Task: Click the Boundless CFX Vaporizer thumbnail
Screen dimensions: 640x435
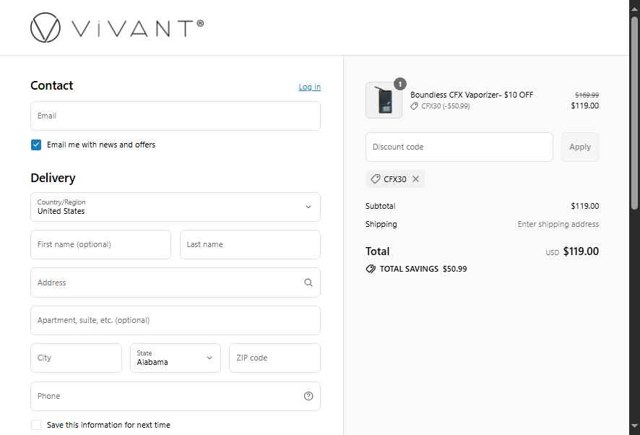Action: 384,100
